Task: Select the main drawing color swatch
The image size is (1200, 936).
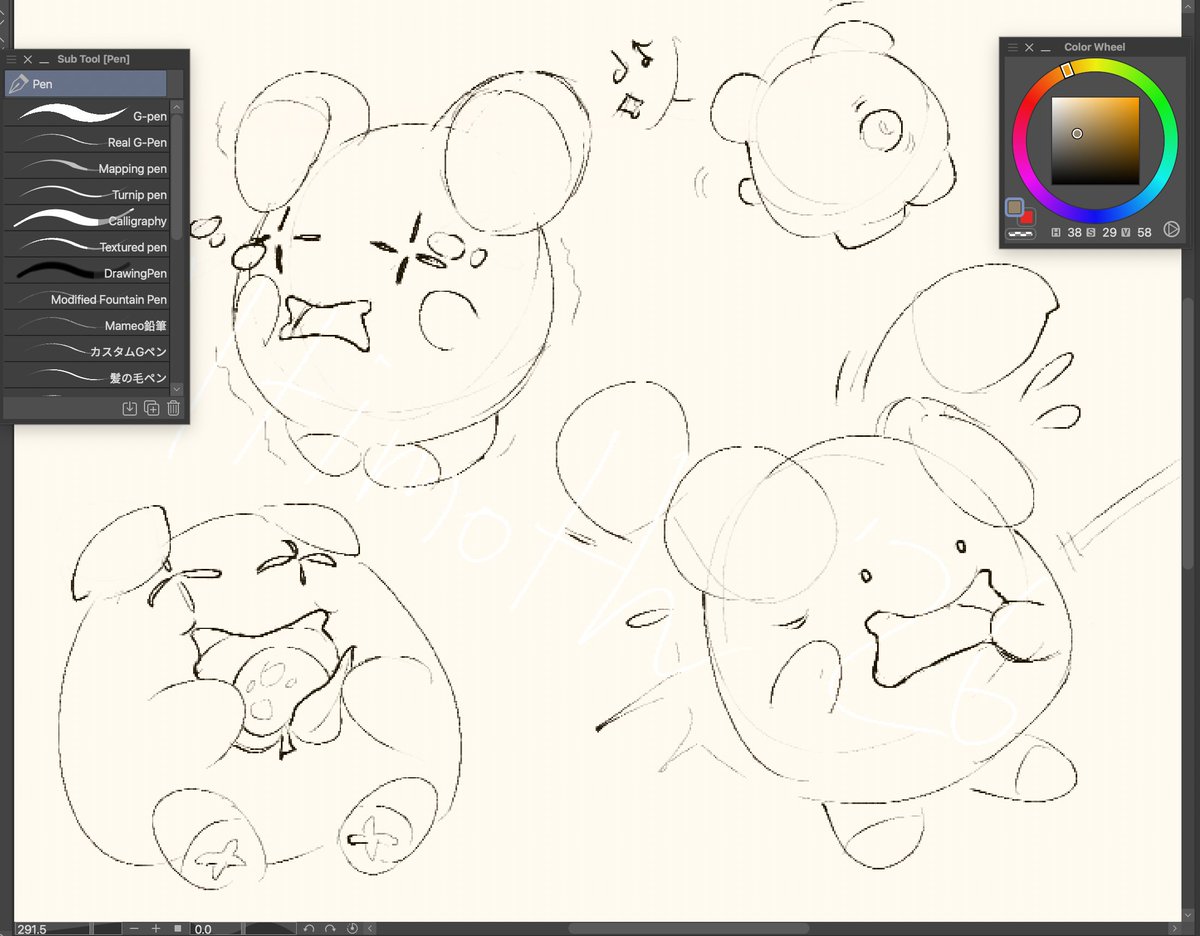Action: click(1015, 207)
